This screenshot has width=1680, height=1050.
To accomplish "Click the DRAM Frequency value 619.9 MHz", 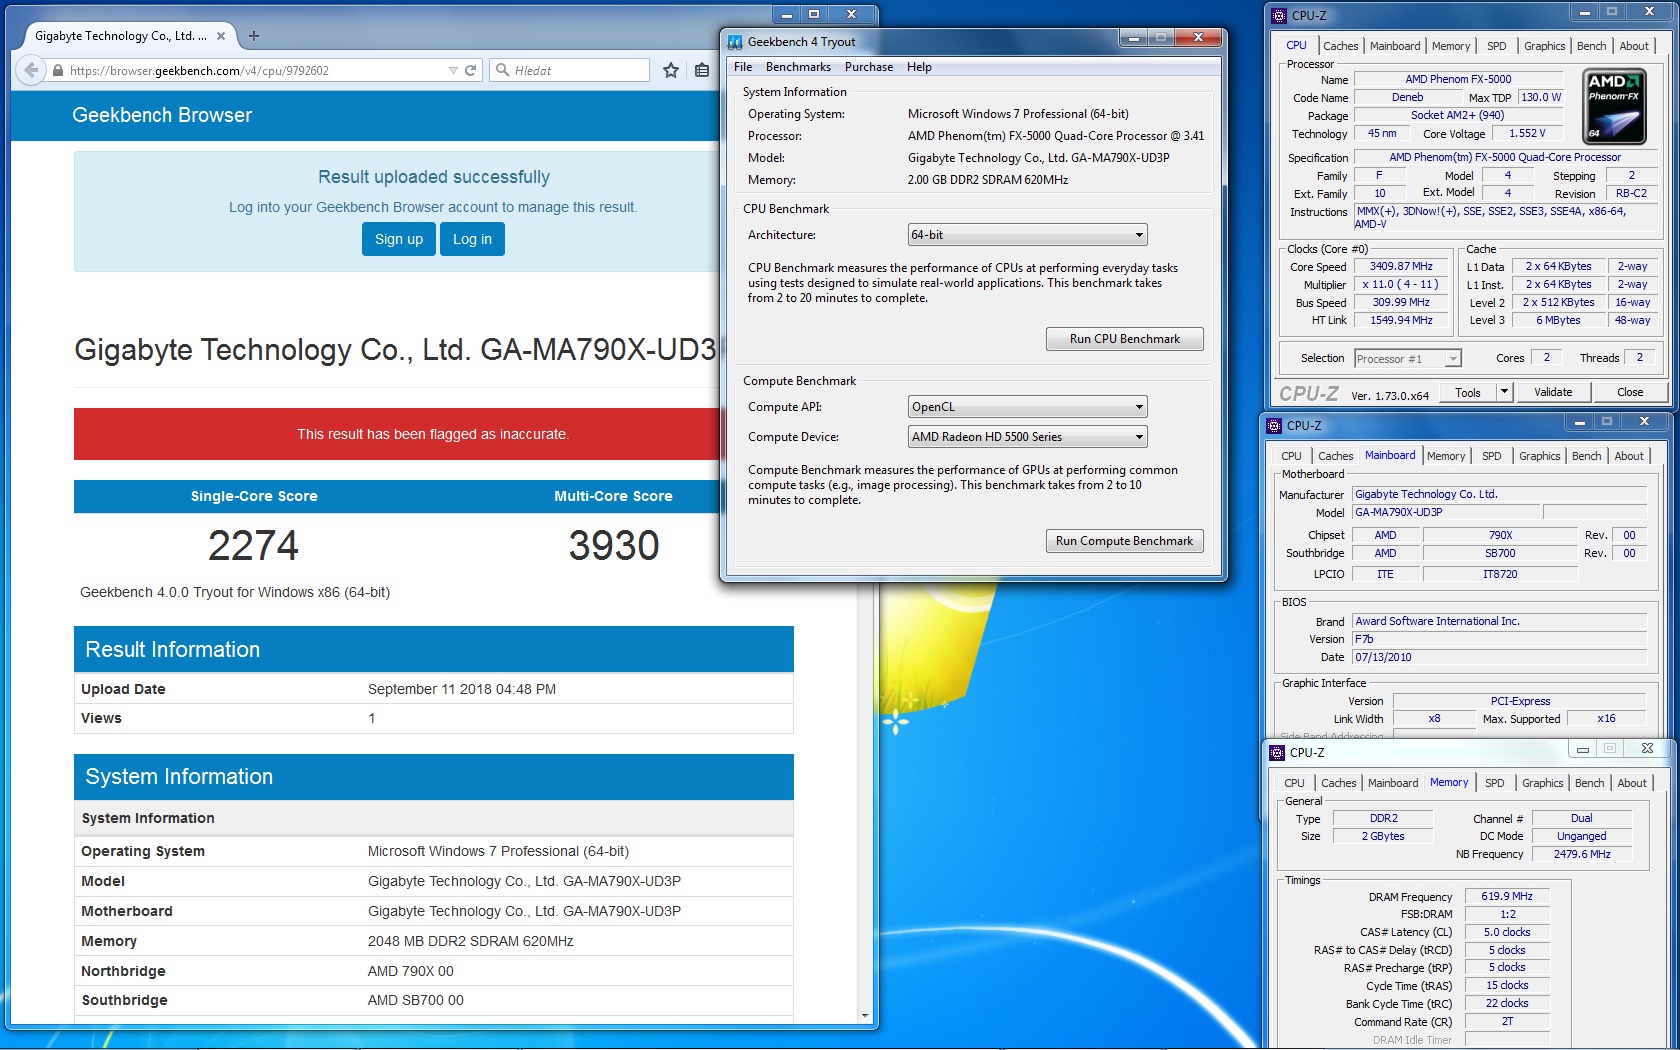I will pyautogui.click(x=1507, y=896).
